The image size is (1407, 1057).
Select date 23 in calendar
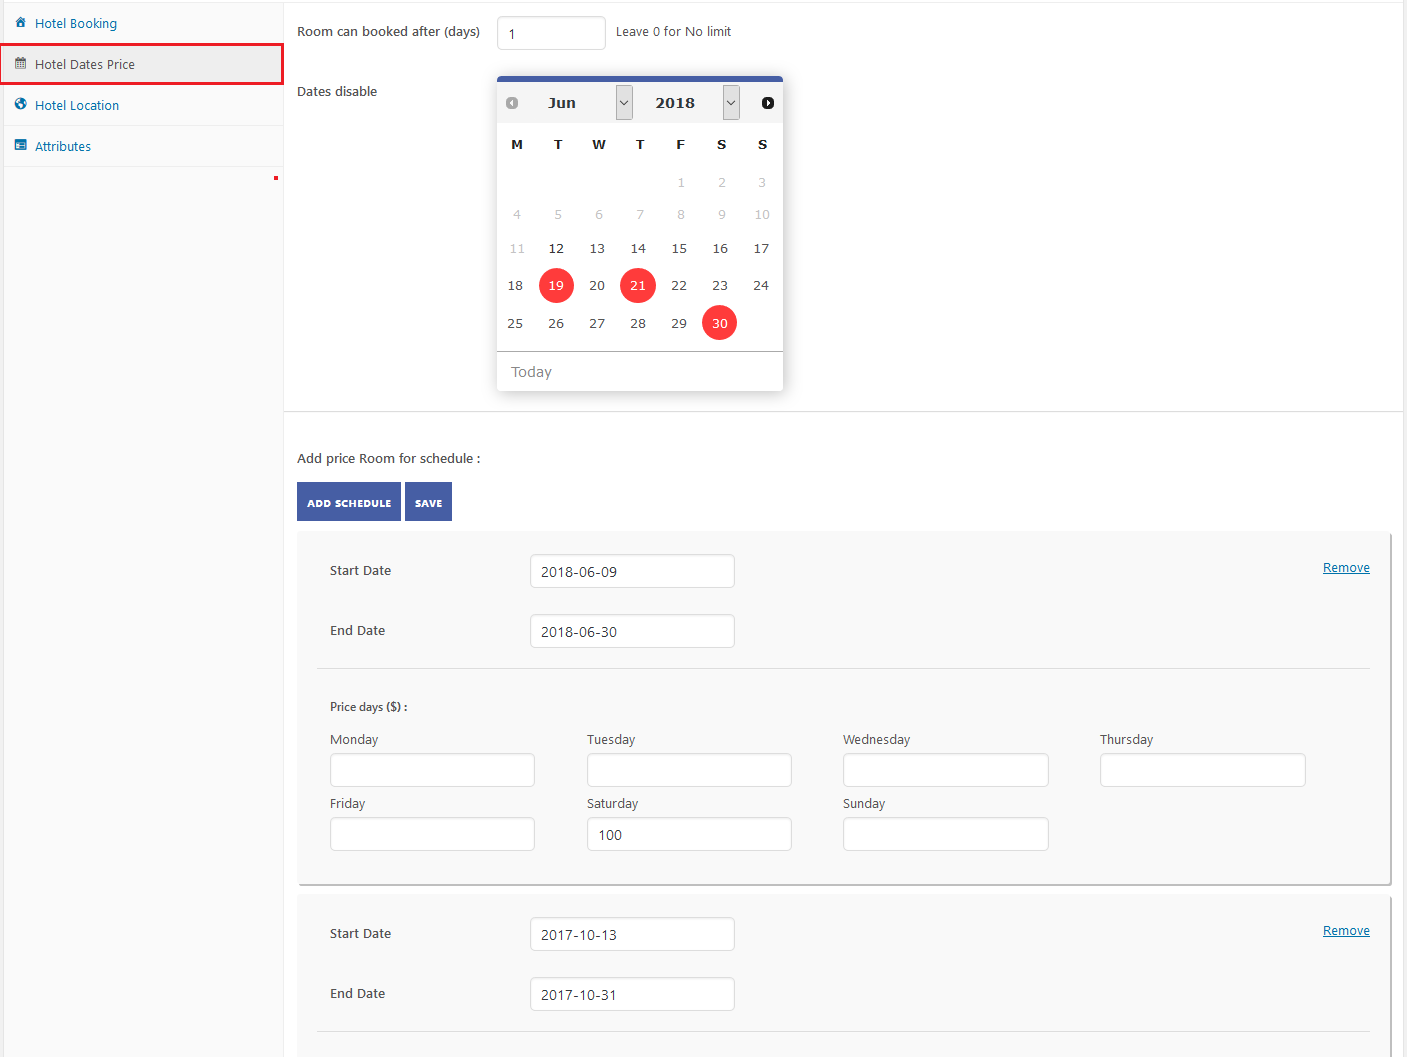pos(720,286)
